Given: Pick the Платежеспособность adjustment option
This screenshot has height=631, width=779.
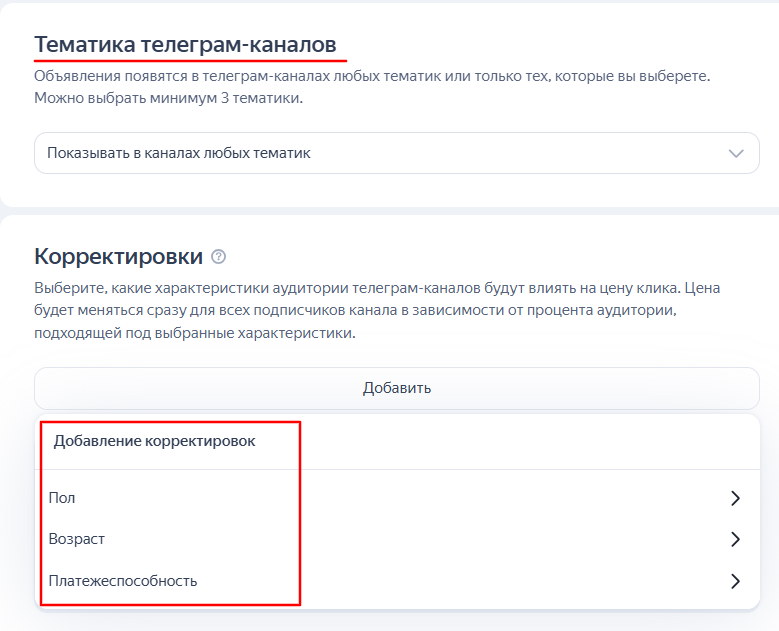Looking at the screenshot, I should [x=123, y=580].
